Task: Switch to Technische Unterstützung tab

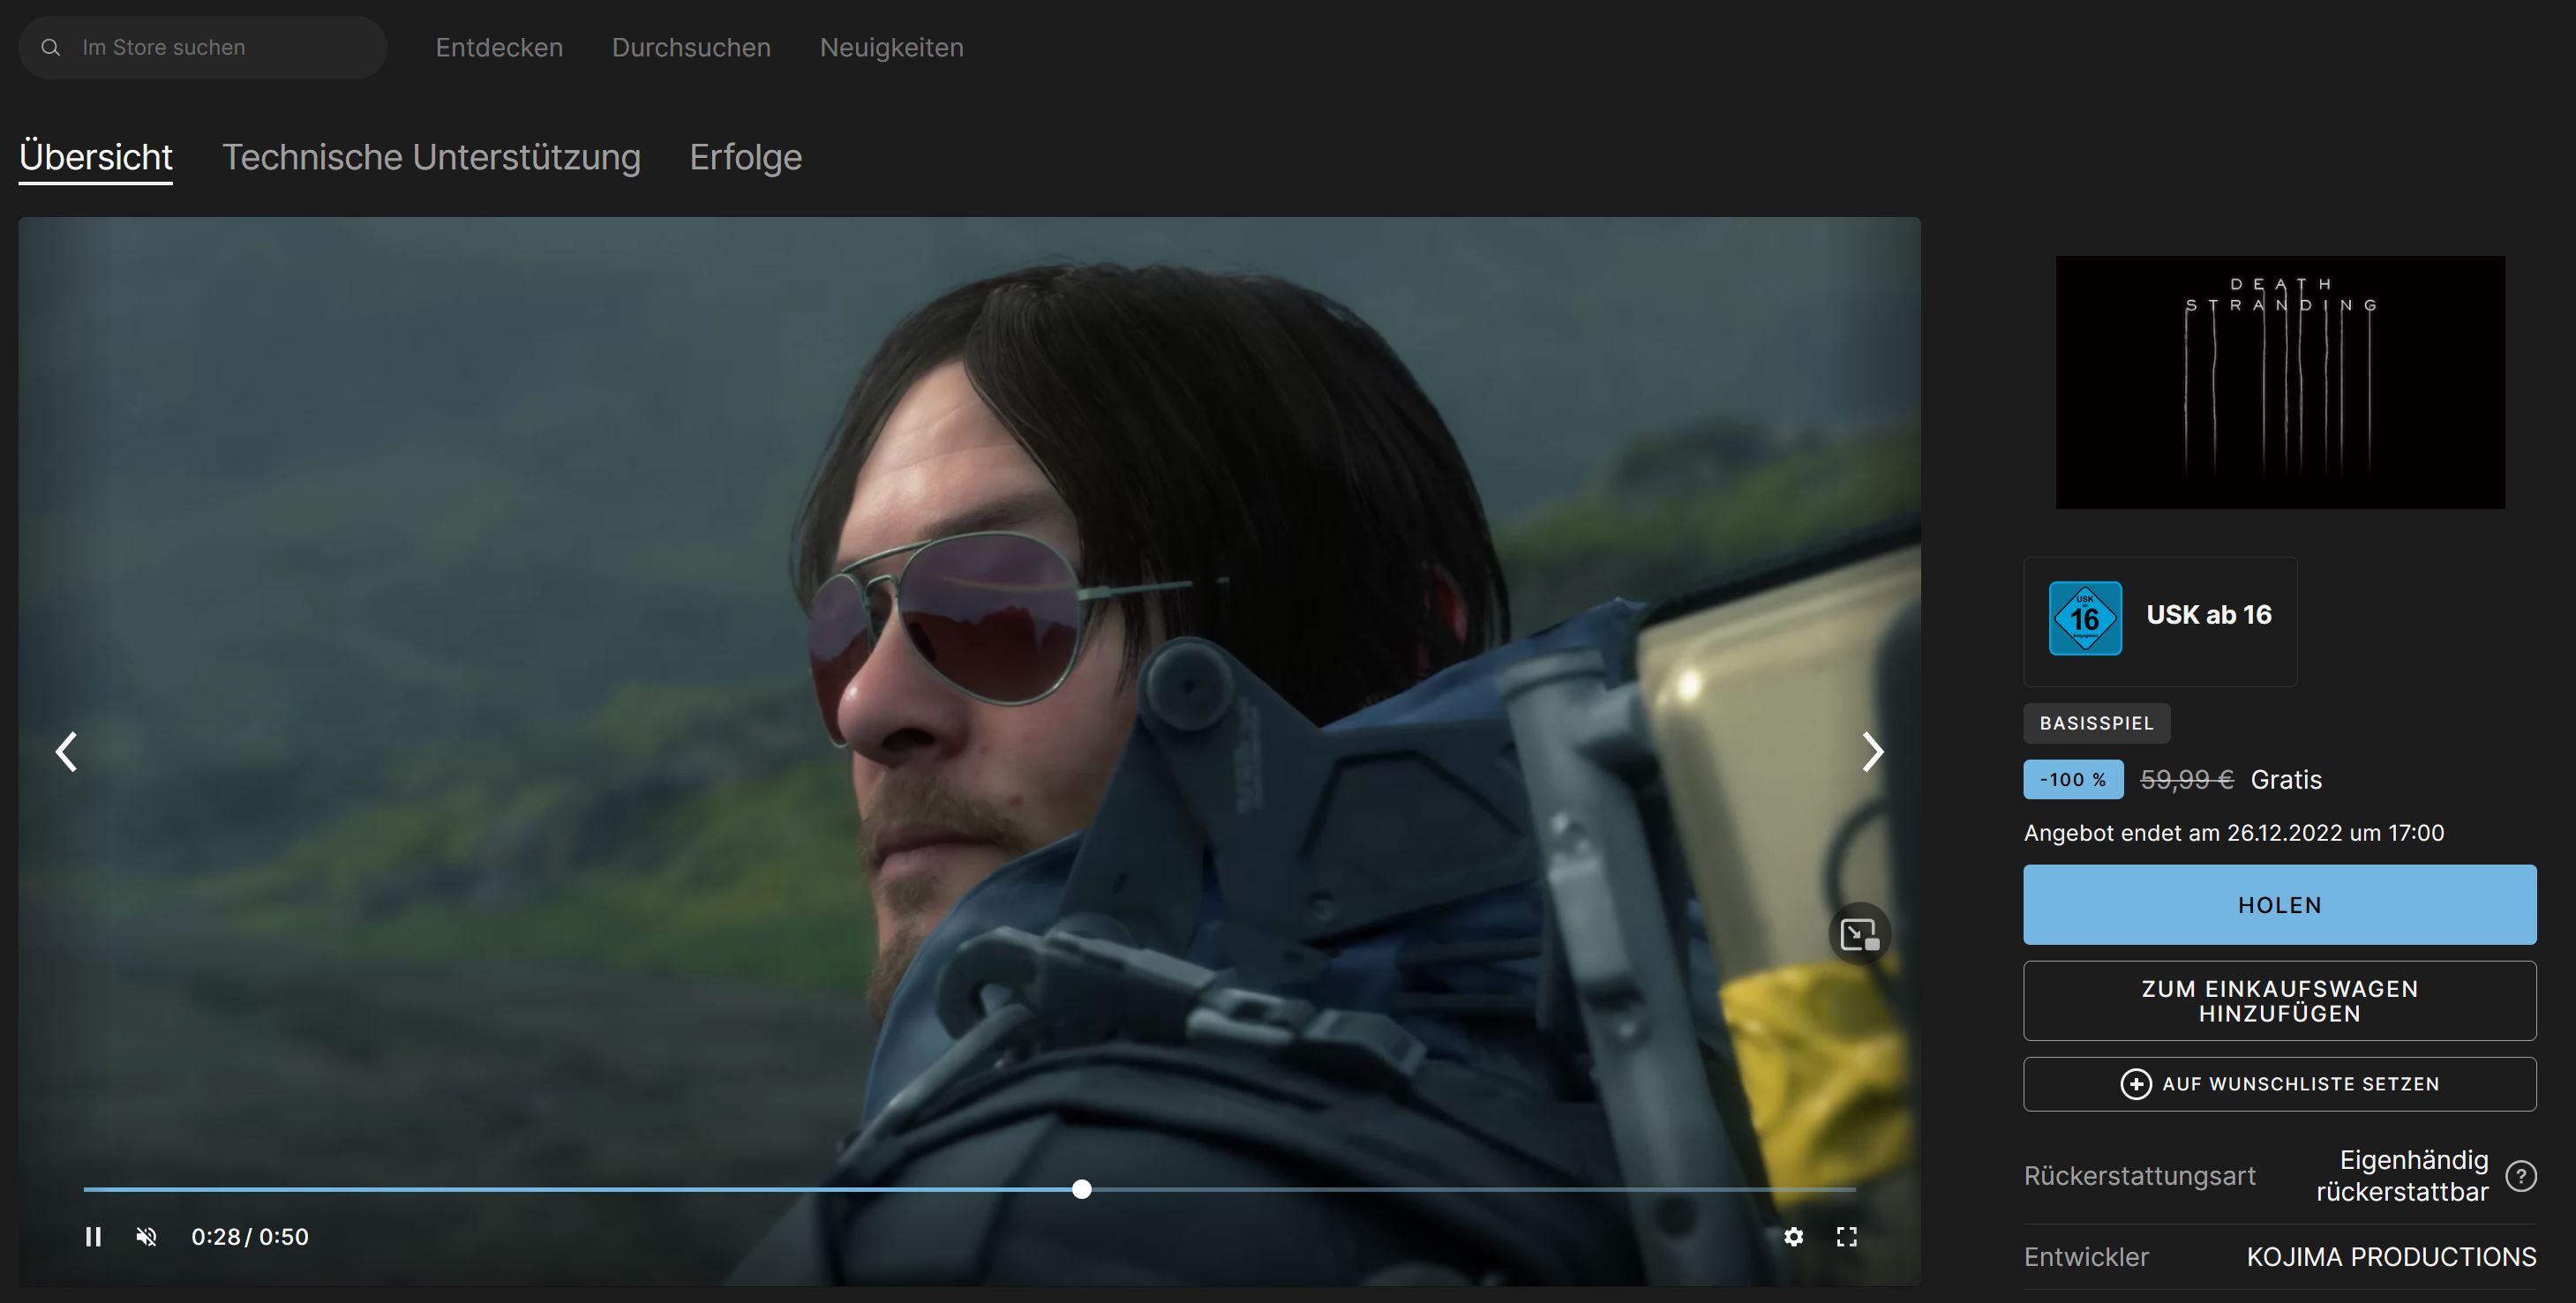Action: (x=431, y=157)
